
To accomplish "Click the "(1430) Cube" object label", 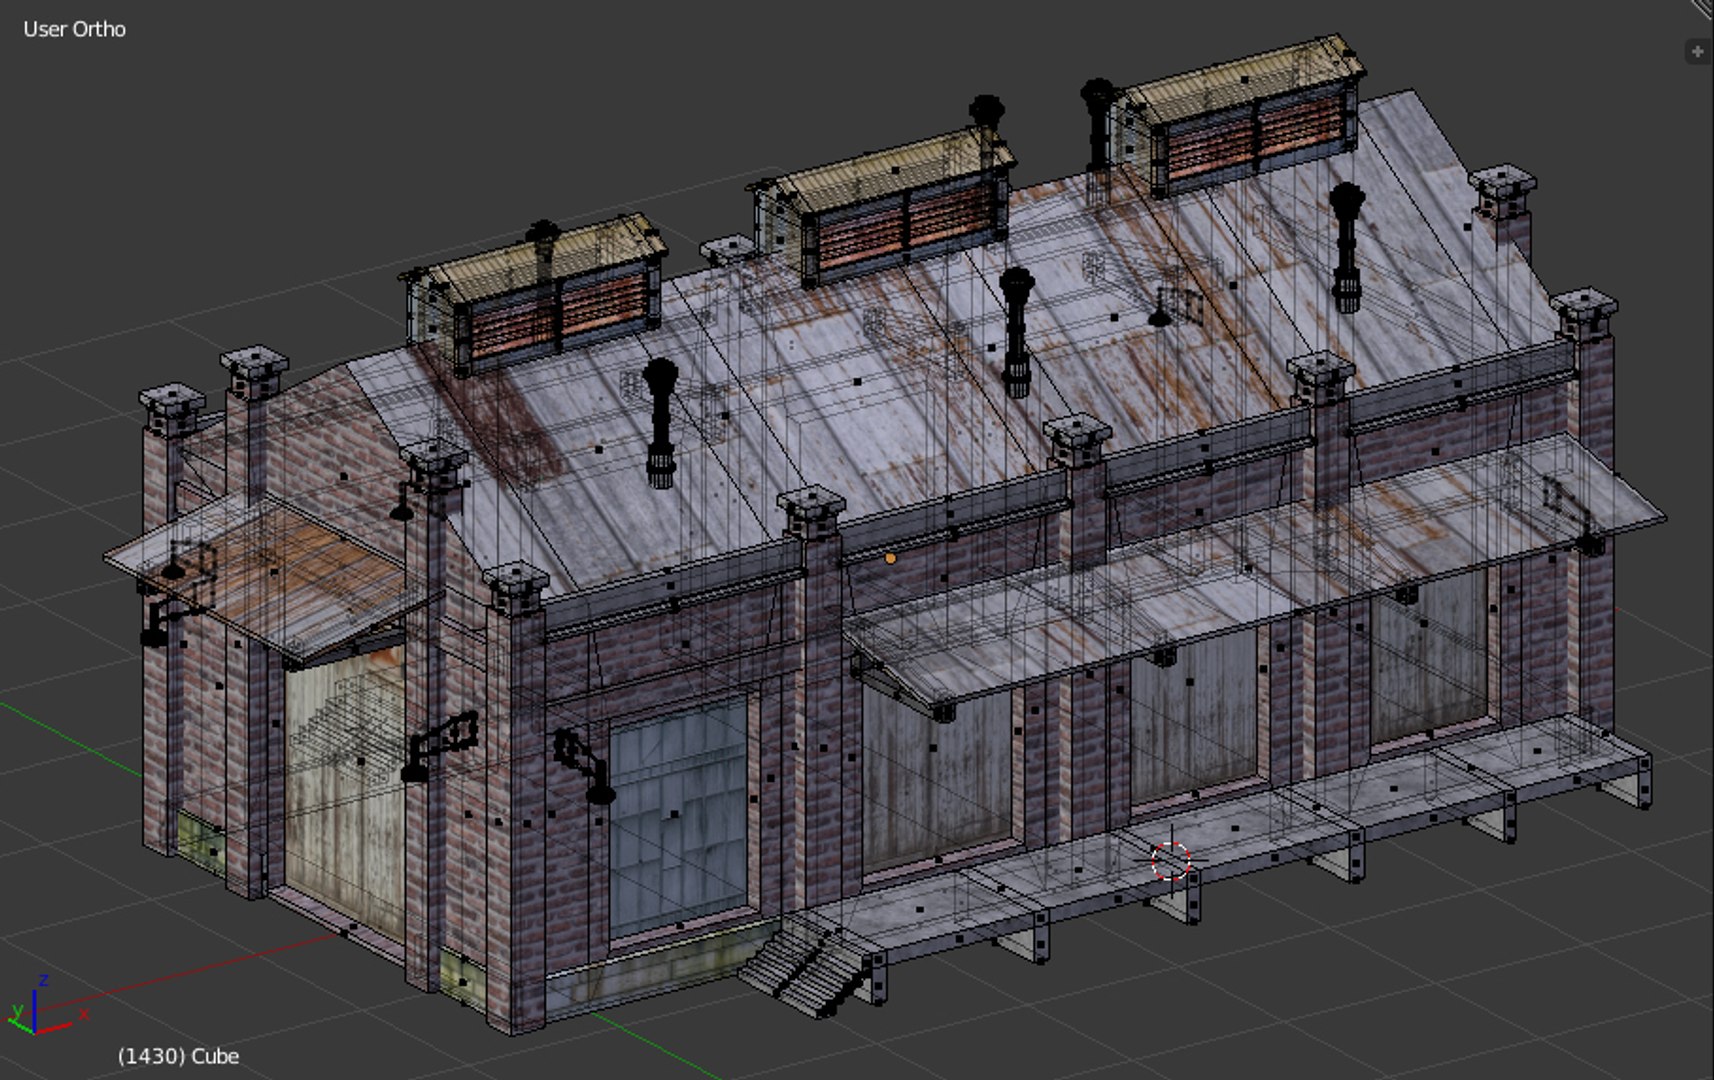I will point(178,1056).
